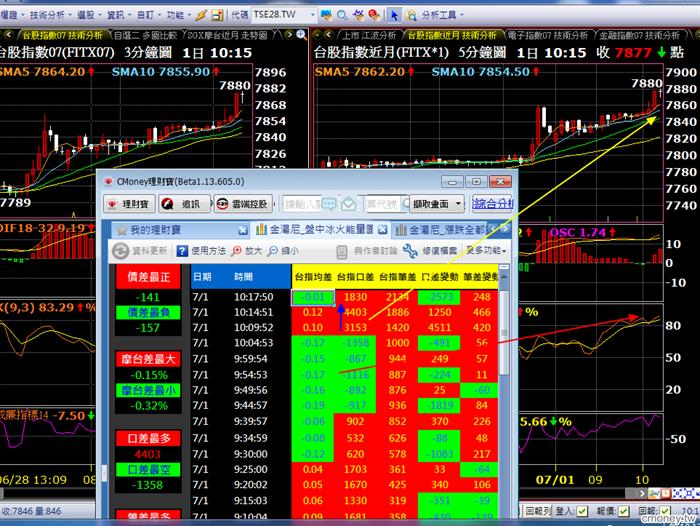Click the envelope mail icon in CMoney toolbar
700x526 pixels.
[349, 205]
